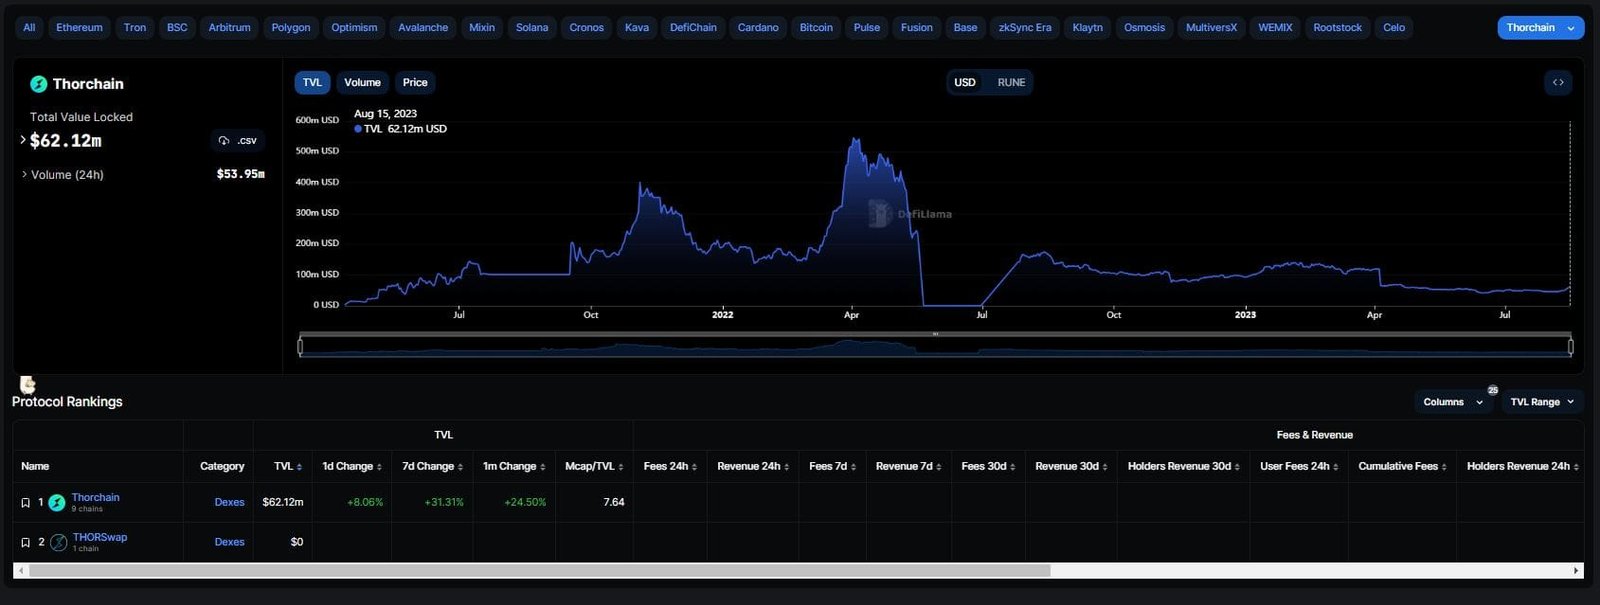Viewport: 1600px width, 605px height.
Task: Open the Columns dropdown
Action: 1453,402
